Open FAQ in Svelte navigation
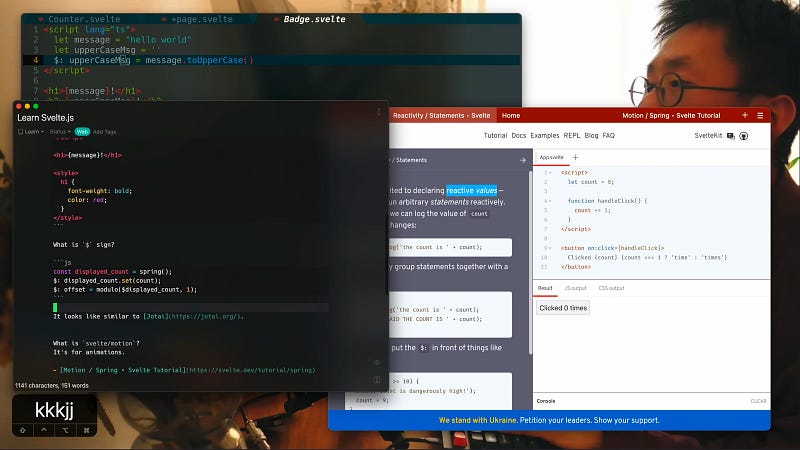Screen dimensions: 800x450 [x=608, y=136]
